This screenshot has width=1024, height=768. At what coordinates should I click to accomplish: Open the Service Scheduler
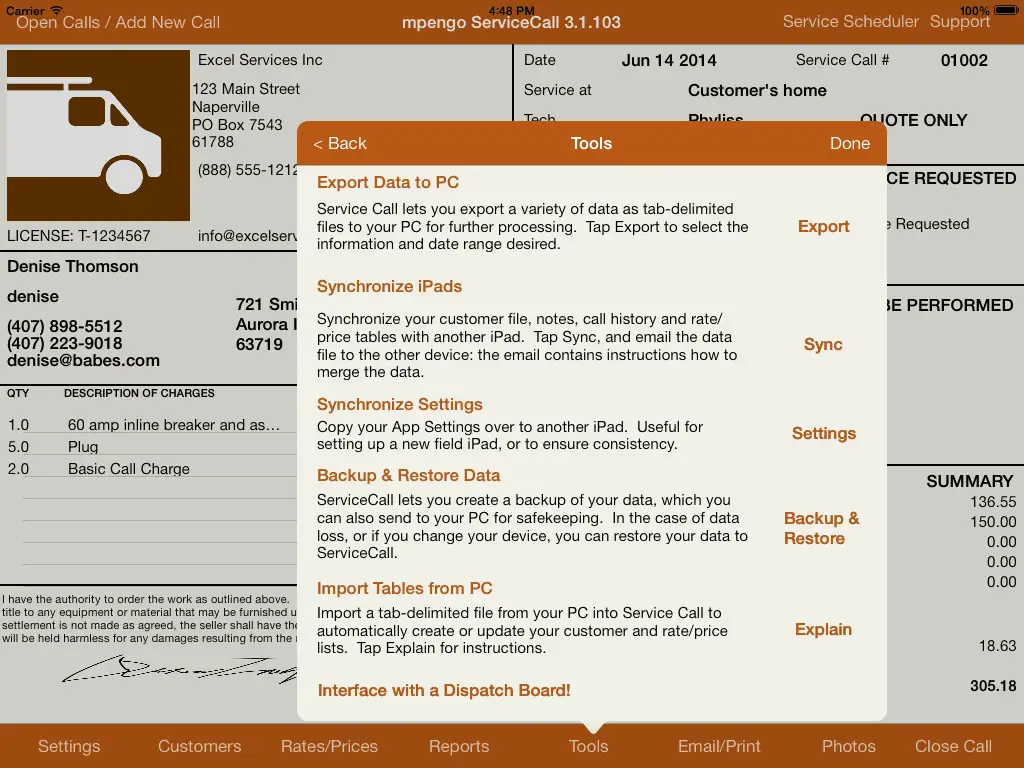[x=850, y=22]
